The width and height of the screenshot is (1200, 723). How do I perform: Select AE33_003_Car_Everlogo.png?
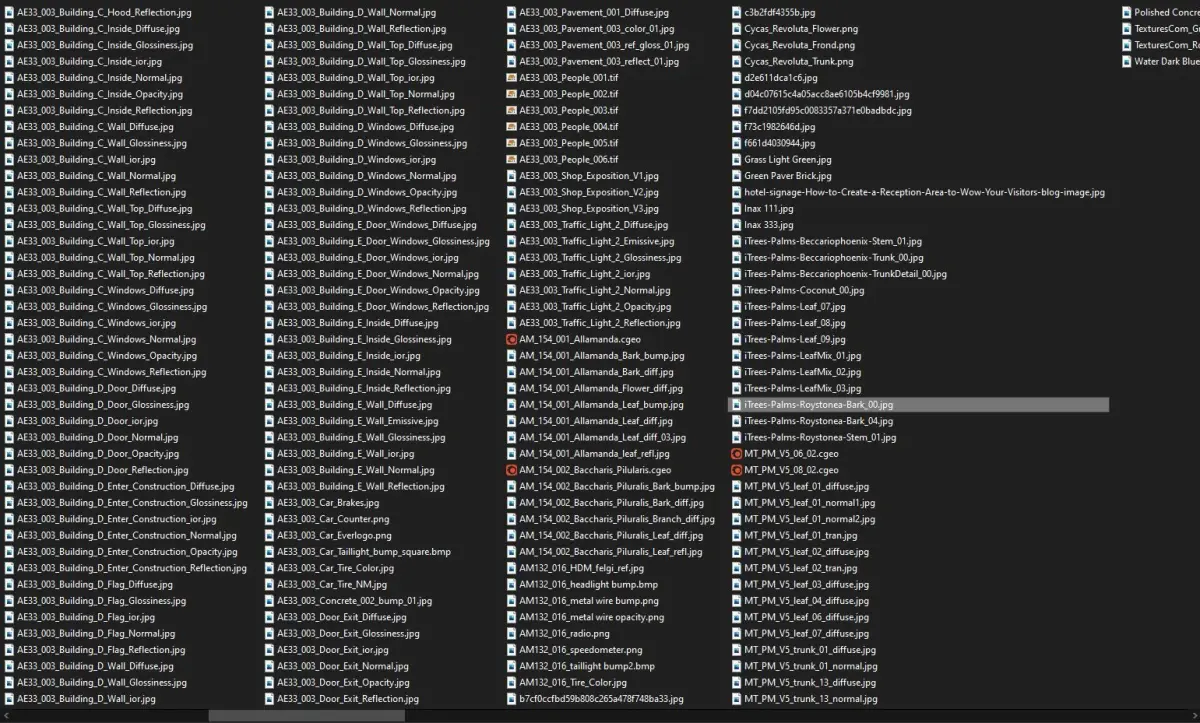tap(336, 535)
